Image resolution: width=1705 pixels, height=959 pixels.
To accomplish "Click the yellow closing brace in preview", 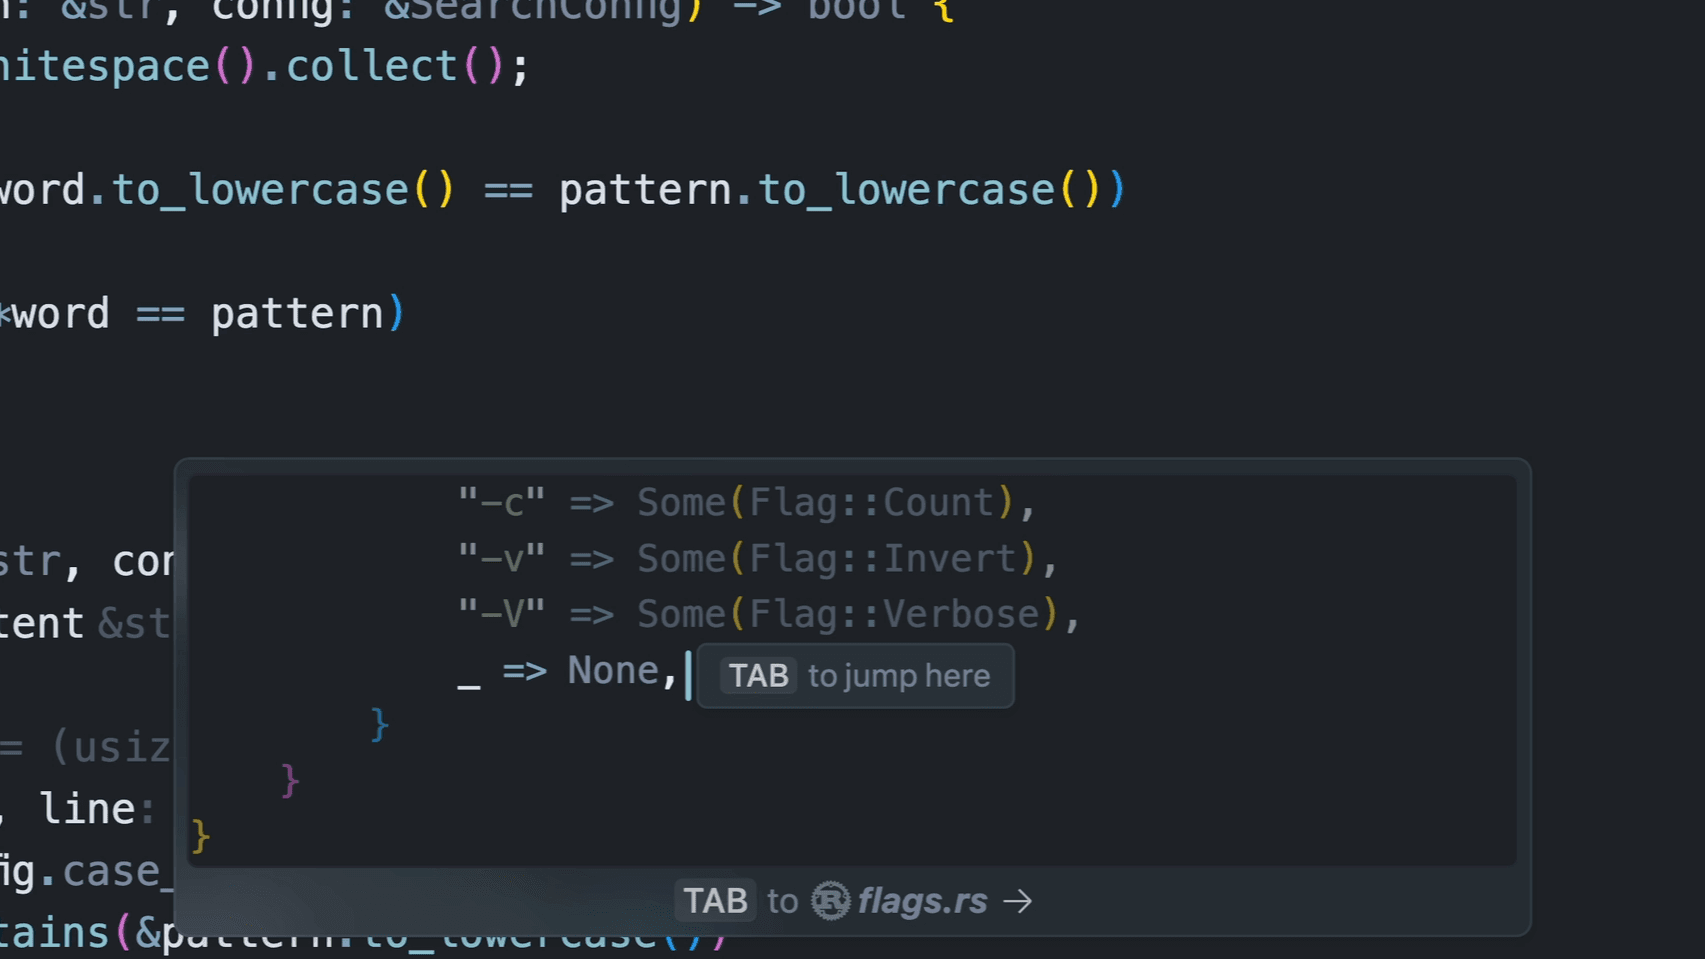I will point(200,836).
